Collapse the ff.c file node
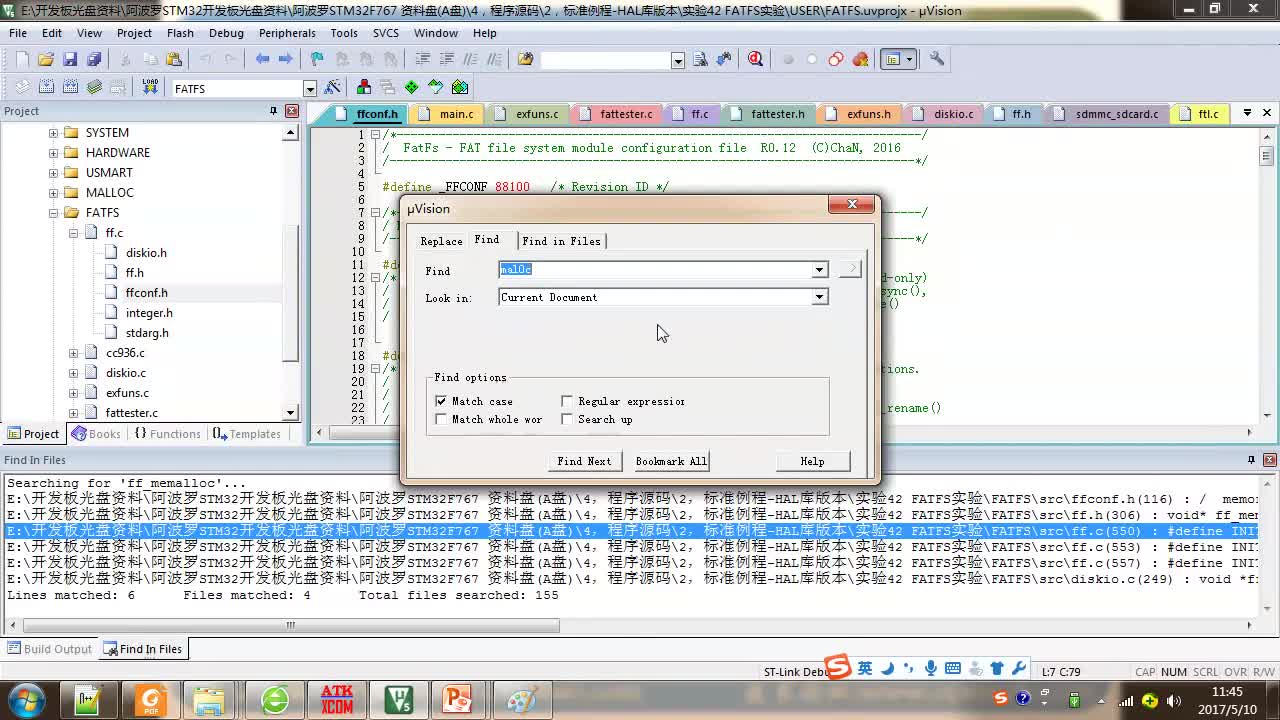 click(x=73, y=232)
